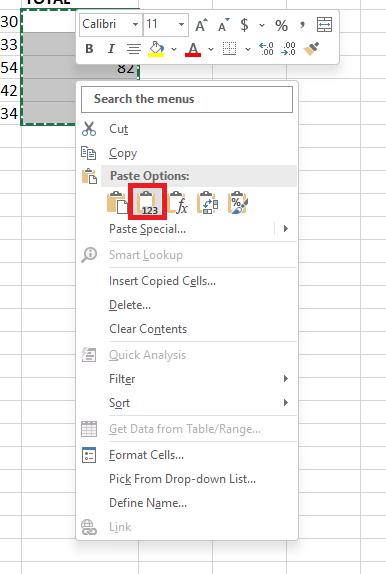
Task: Select cell containing 34
Action: coord(9,114)
